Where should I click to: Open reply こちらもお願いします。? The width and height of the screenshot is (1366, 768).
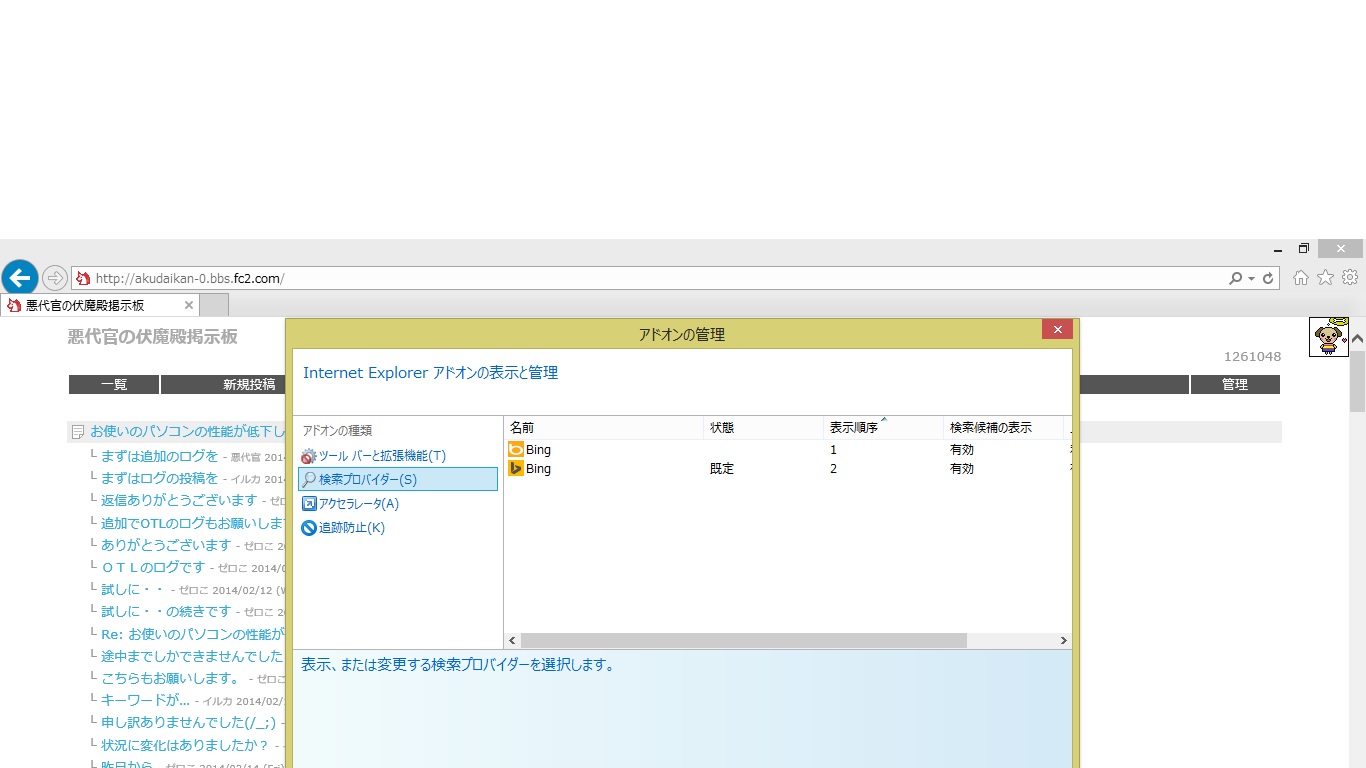171,678
